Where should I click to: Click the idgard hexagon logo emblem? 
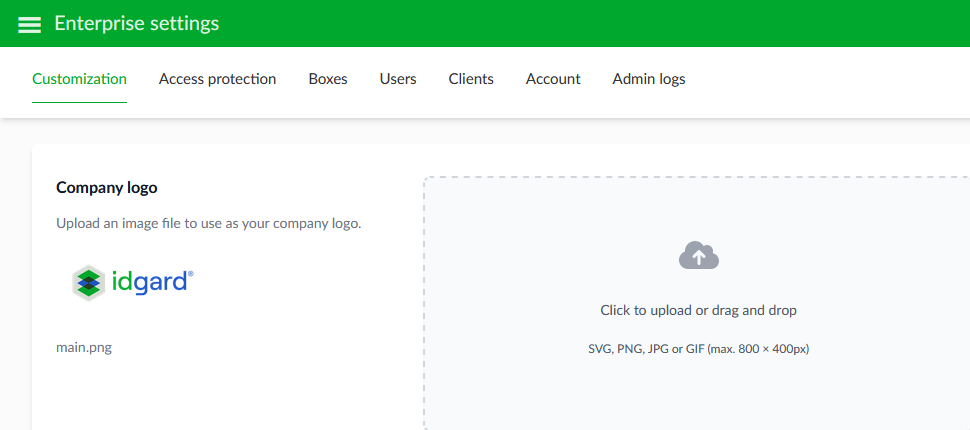click(88, 283)
